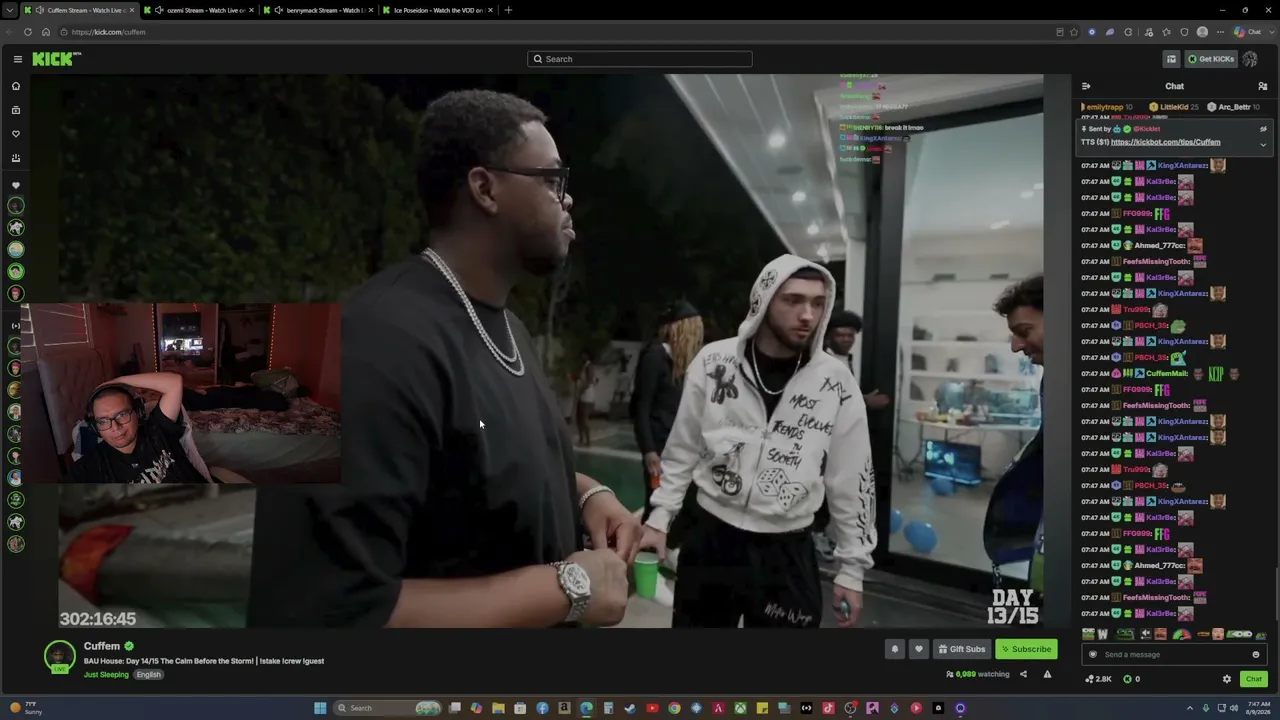Viewport: 1280px width, 720px height.
Task: Expand the pinned message chevron
Action: [1263, 145]
